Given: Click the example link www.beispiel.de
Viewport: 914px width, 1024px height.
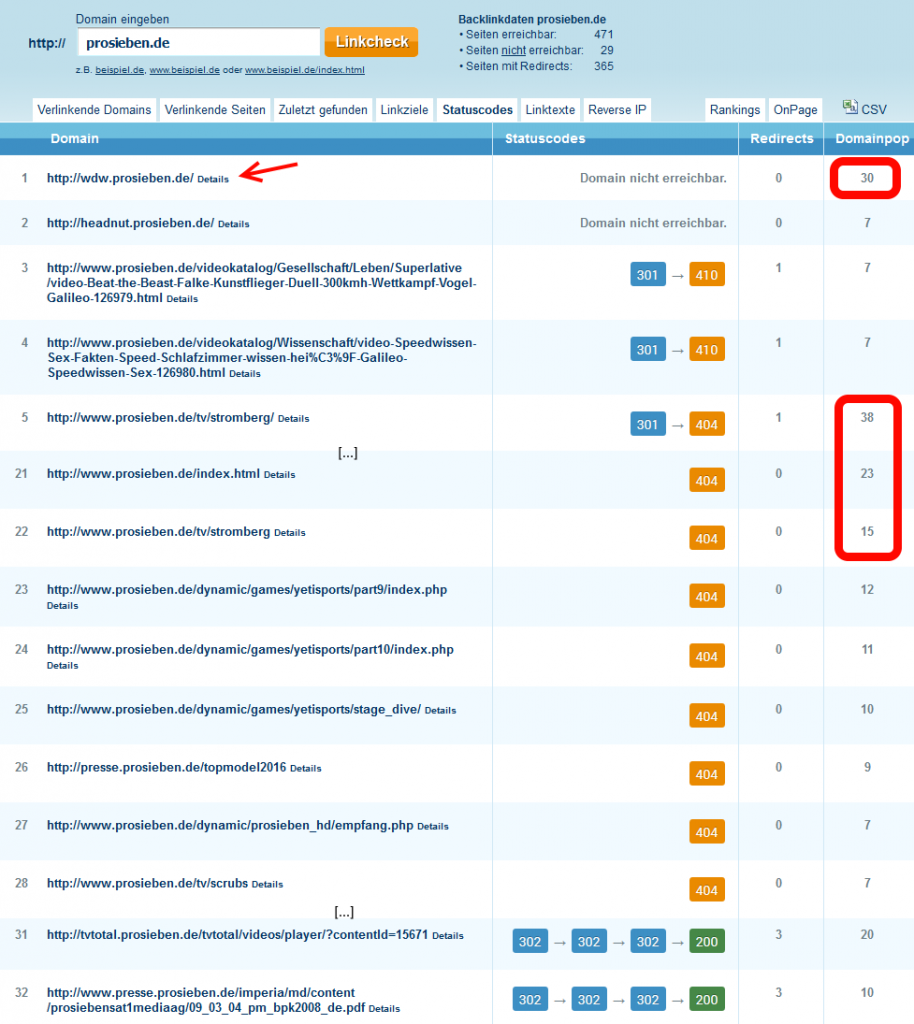Looking at the screenshot, I should pos(185,70).
